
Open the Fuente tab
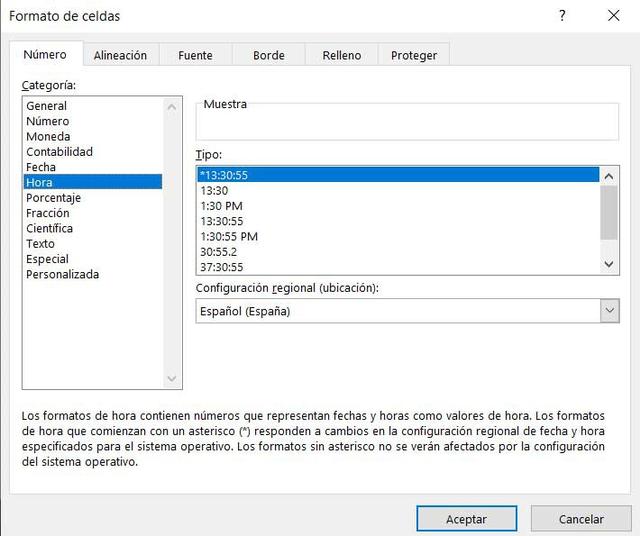tap(195, 55)
